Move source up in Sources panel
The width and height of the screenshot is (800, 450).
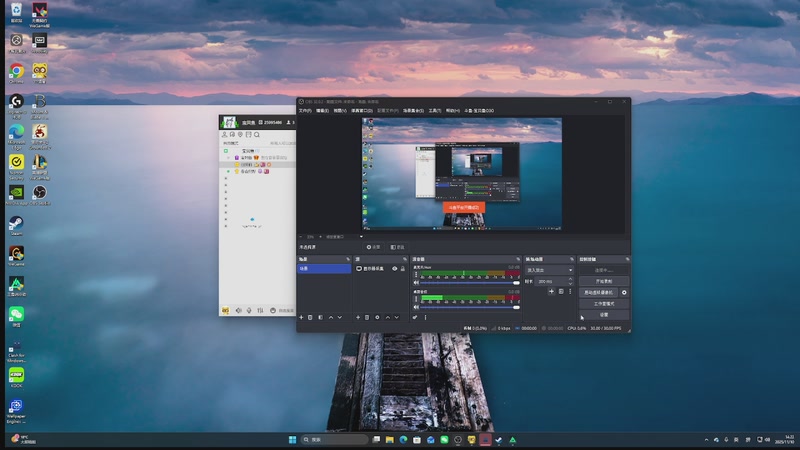pyautogui.click(x=387, y=317)
